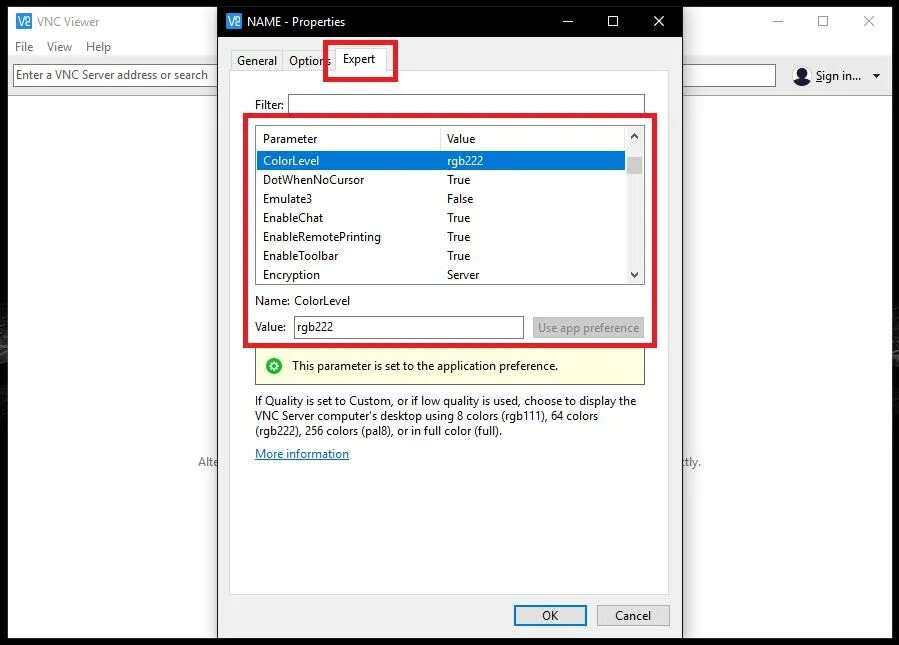The height and width of the screenshot is (645, 899).
Task: Select the EnableToolbar parameter
Action: pos(440,255)
